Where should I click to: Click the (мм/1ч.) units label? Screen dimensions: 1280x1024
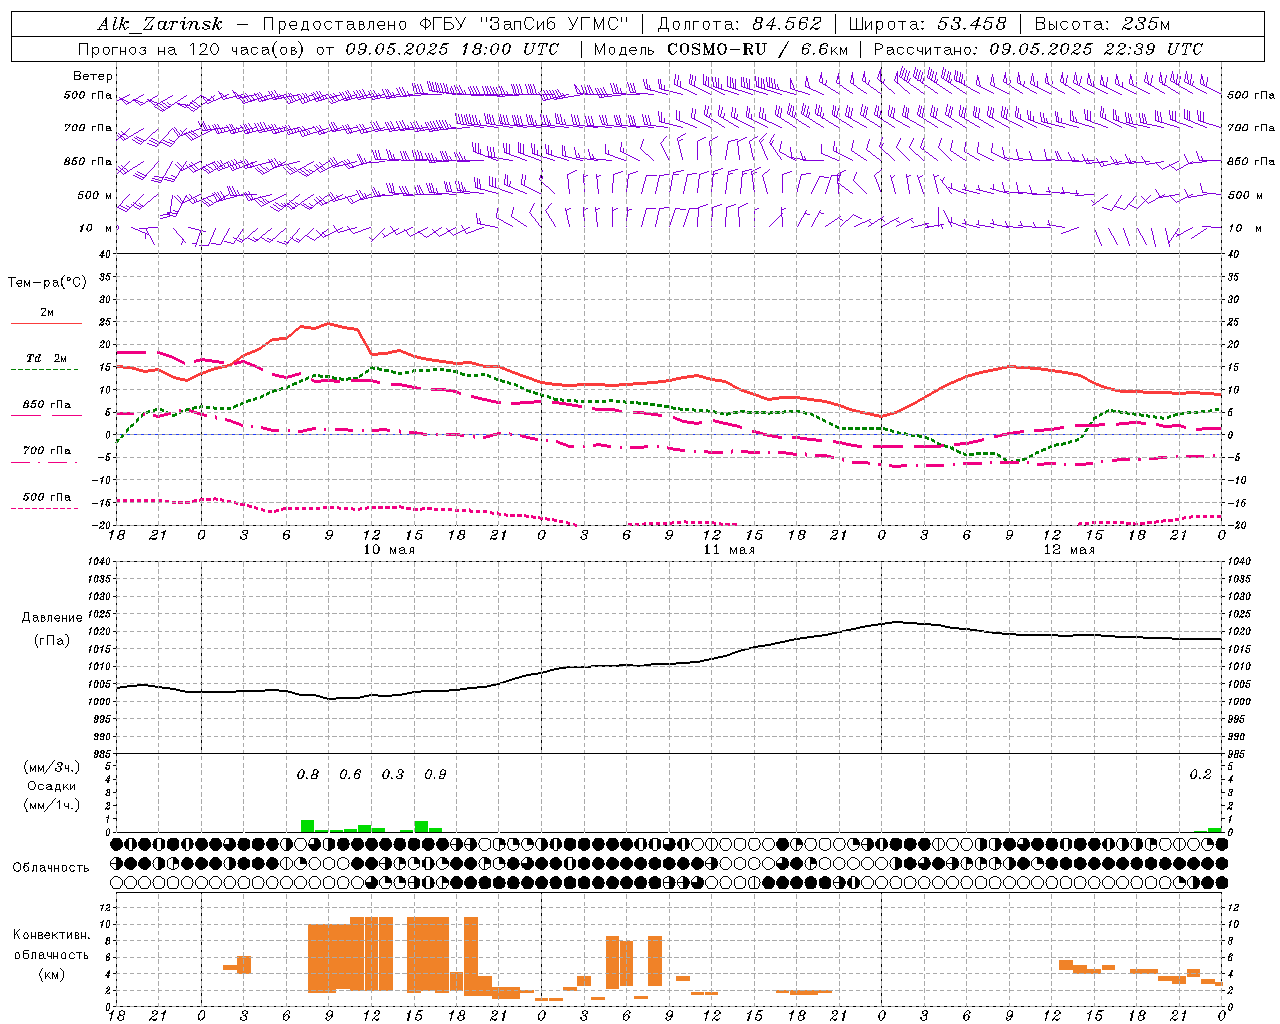coord(52,806)
